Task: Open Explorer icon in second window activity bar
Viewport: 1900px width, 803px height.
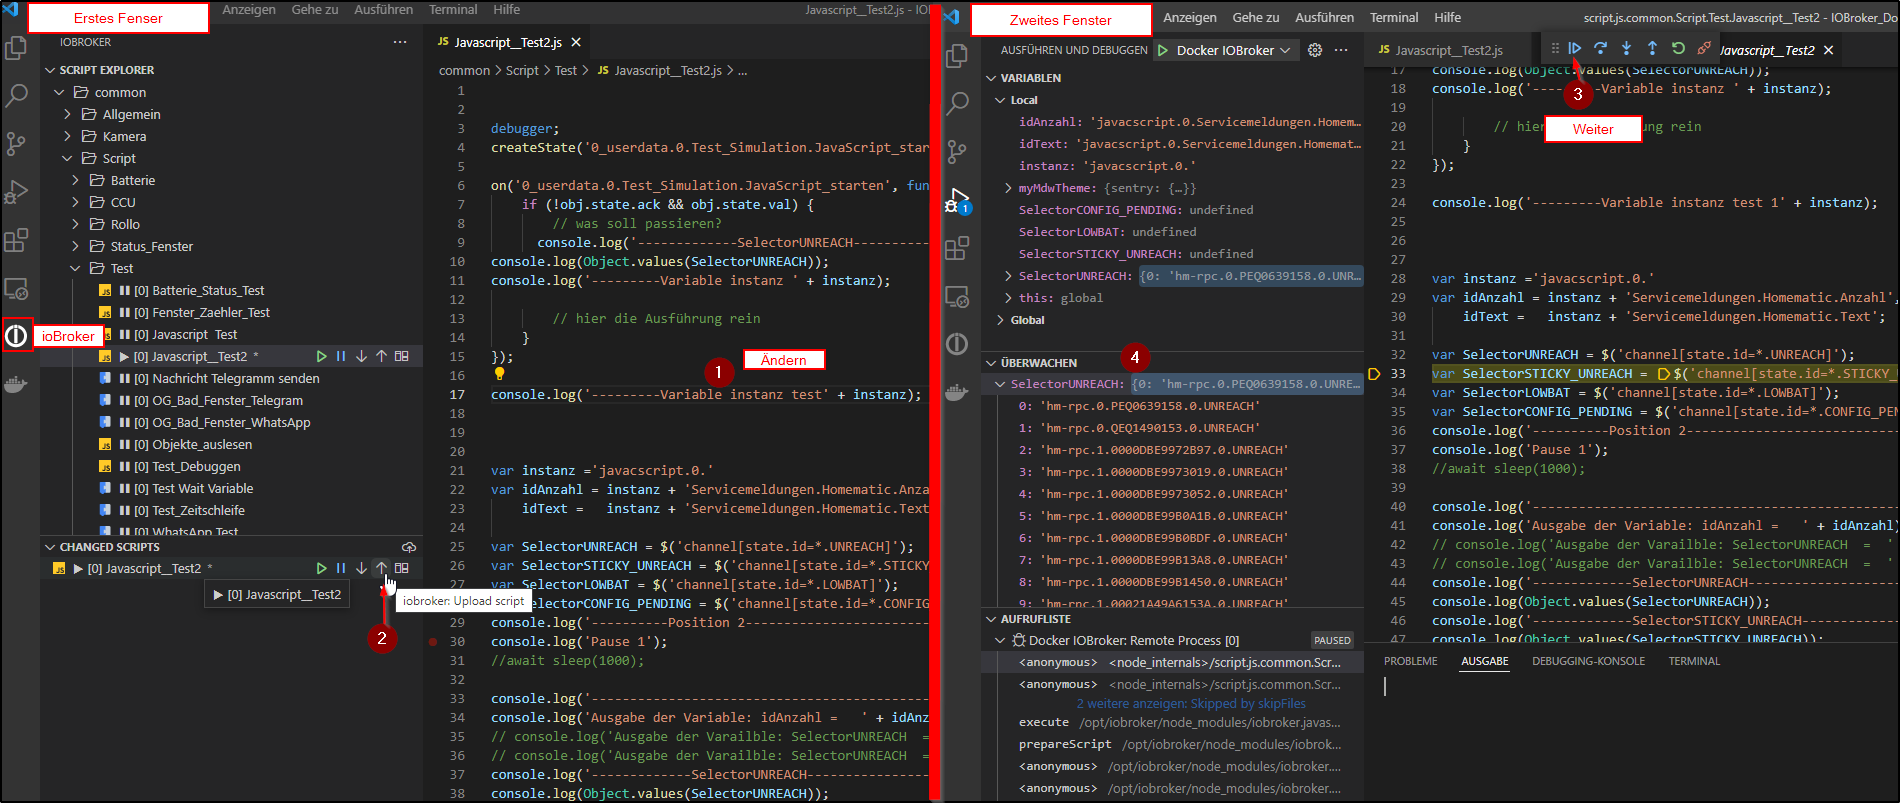Action: tap(957, 55)
